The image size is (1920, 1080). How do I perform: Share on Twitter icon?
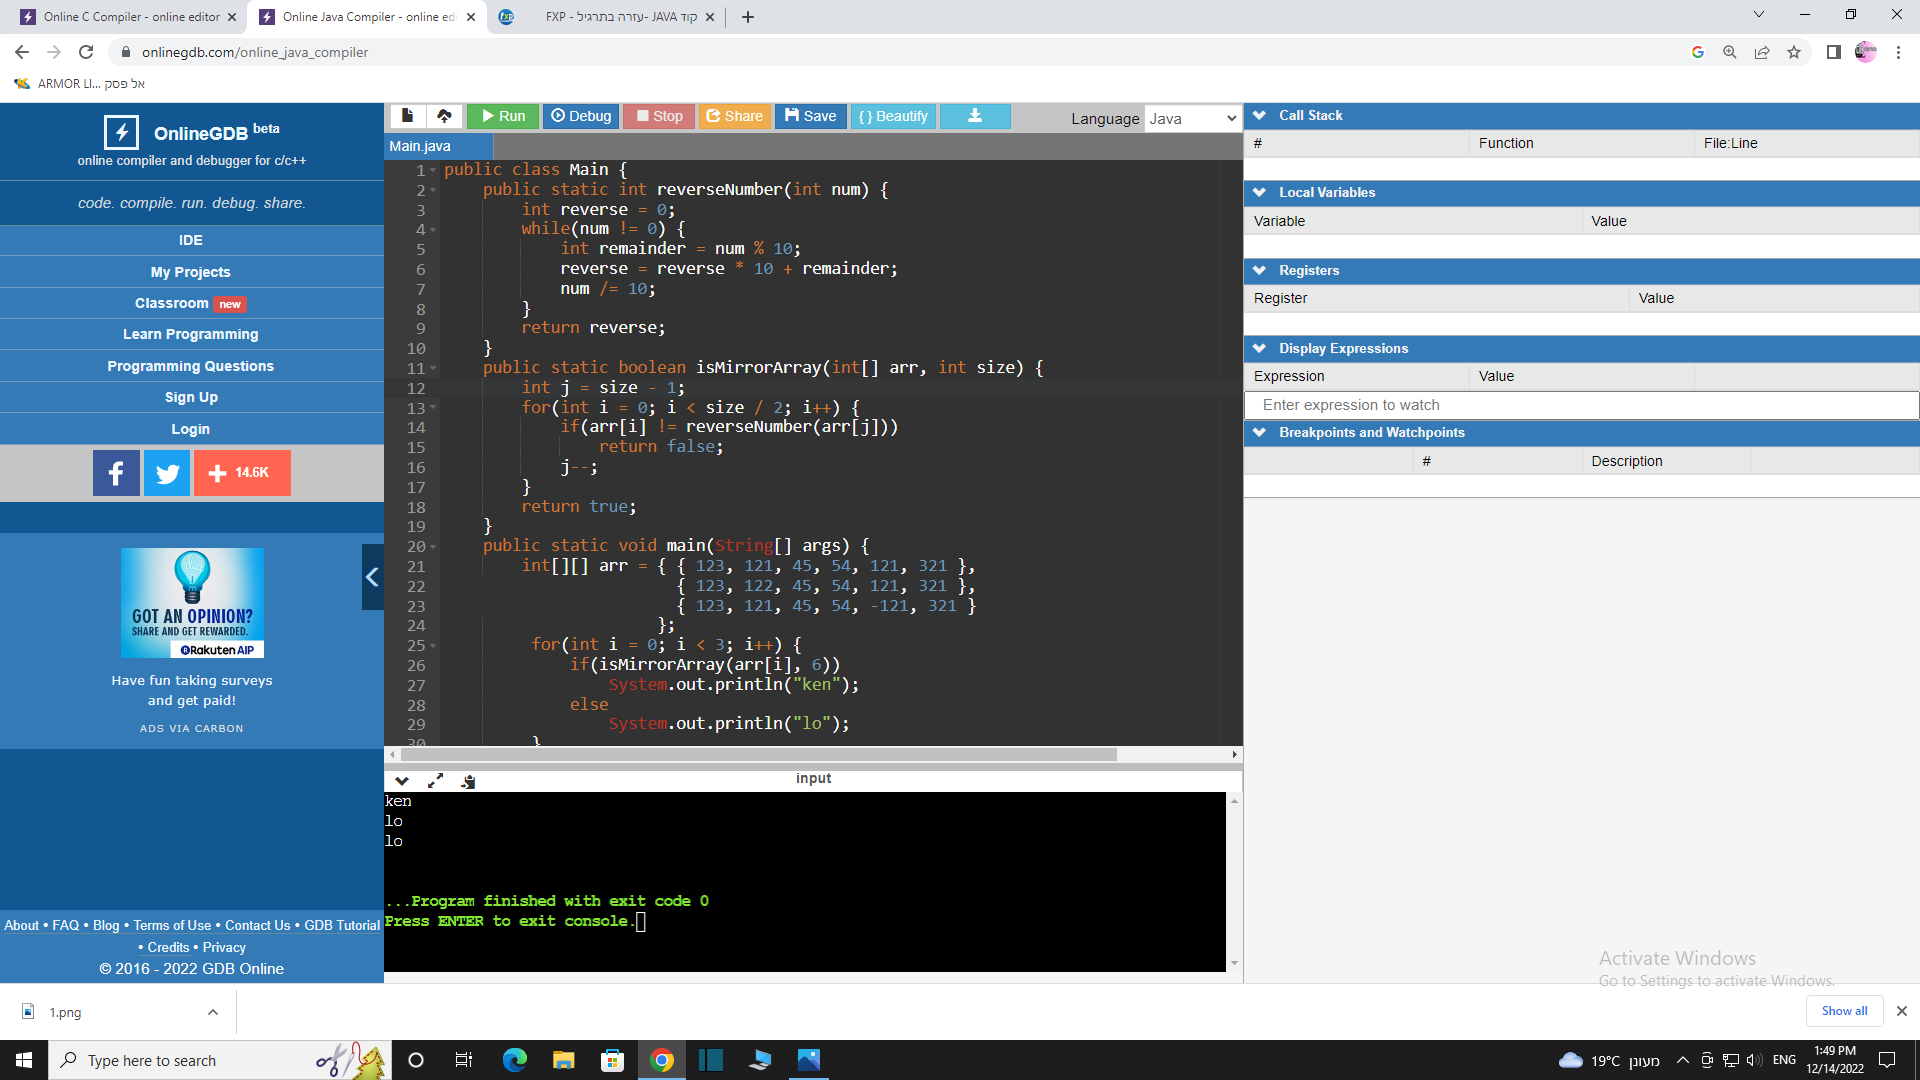167,473
